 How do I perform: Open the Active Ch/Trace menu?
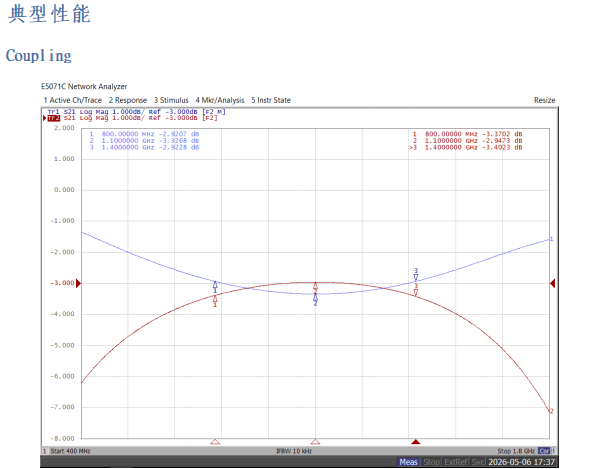click(x=73, y=100)
